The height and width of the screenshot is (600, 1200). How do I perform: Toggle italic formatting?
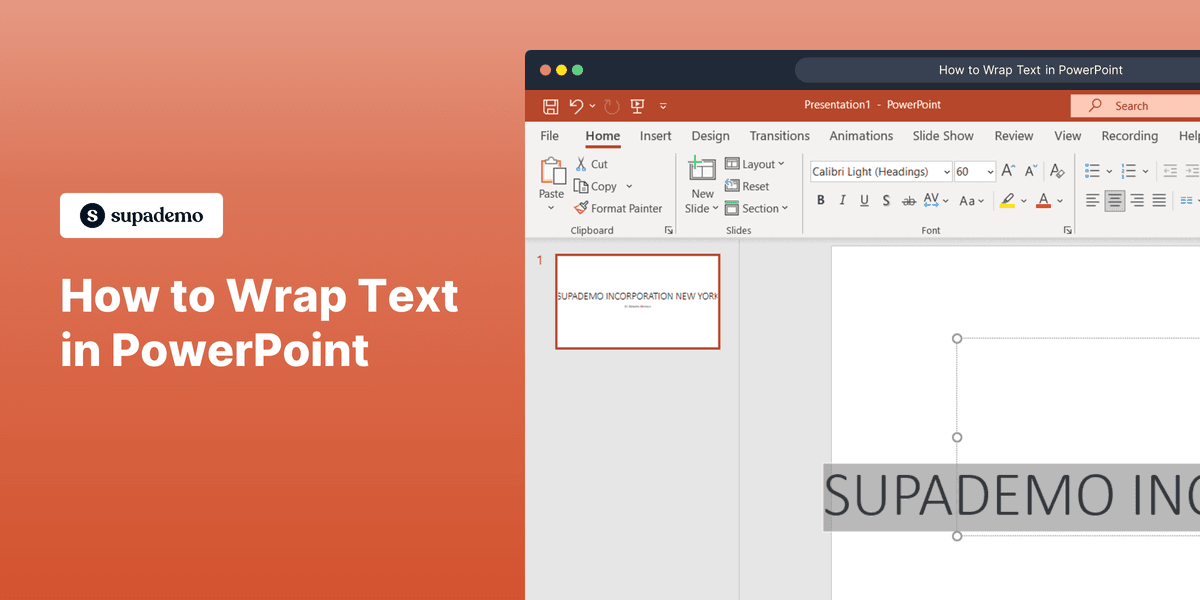pos(842,200)
